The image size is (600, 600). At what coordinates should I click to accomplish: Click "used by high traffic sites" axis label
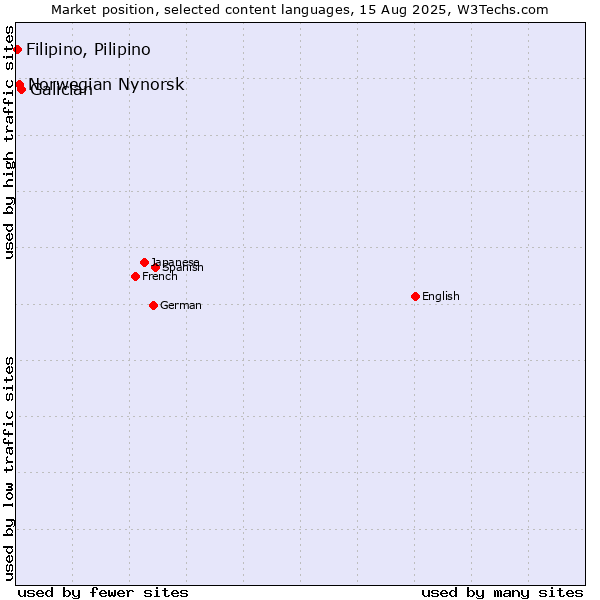tap(9, 142)
